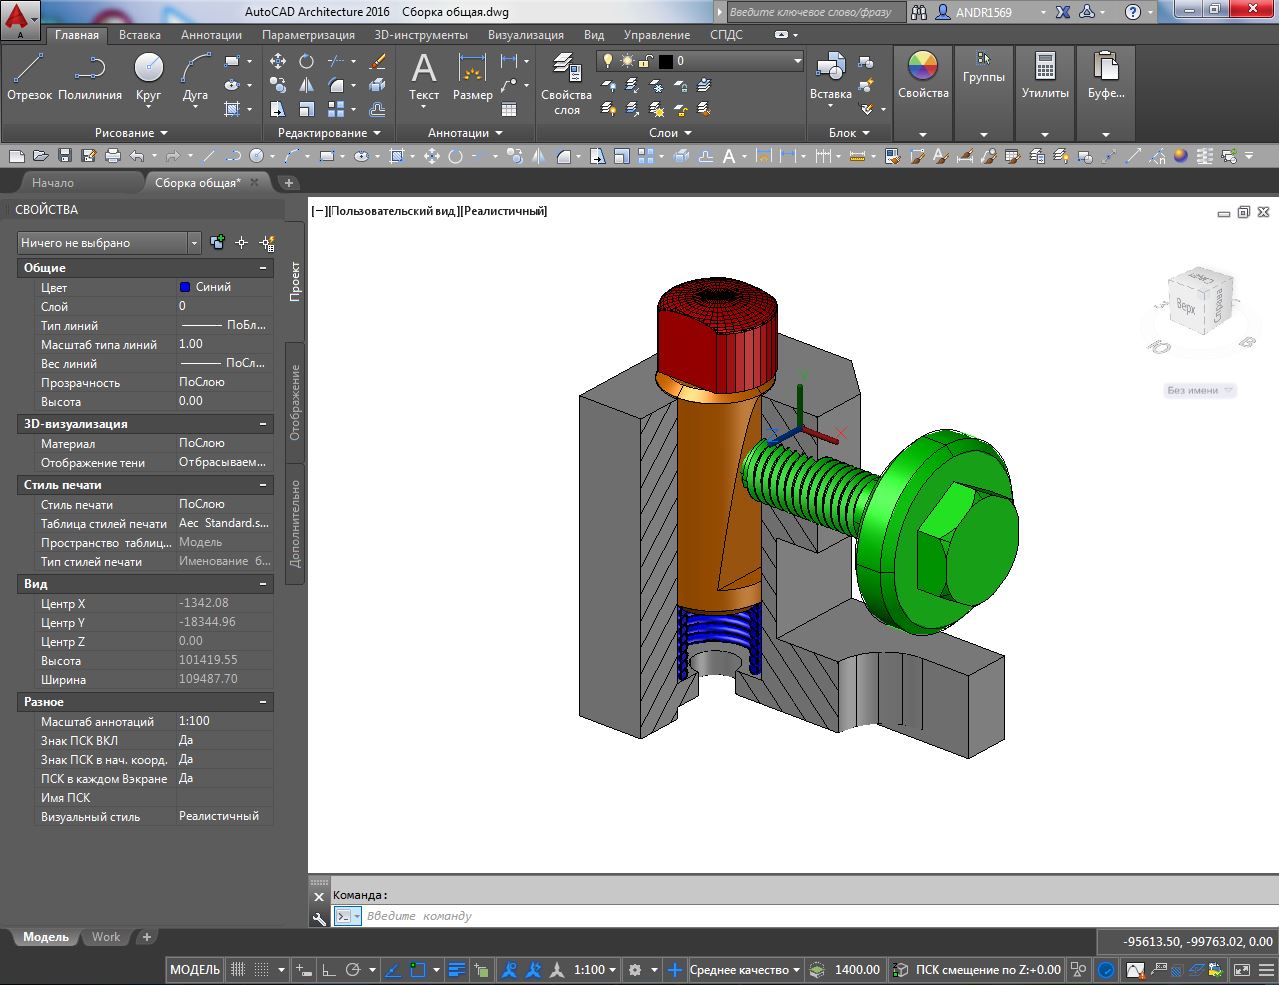The width and height of the screenshot is (1279, 985).
Task: Open the 'Ничего не выбрано' selection dropdown
Action: (x=110, y=243)
